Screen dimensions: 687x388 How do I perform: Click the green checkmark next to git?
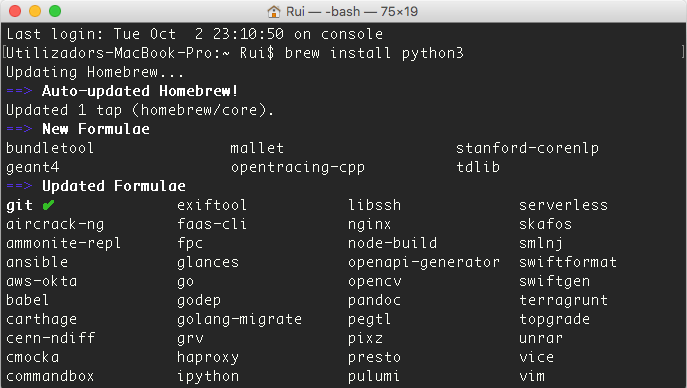[x=48, y=205]
